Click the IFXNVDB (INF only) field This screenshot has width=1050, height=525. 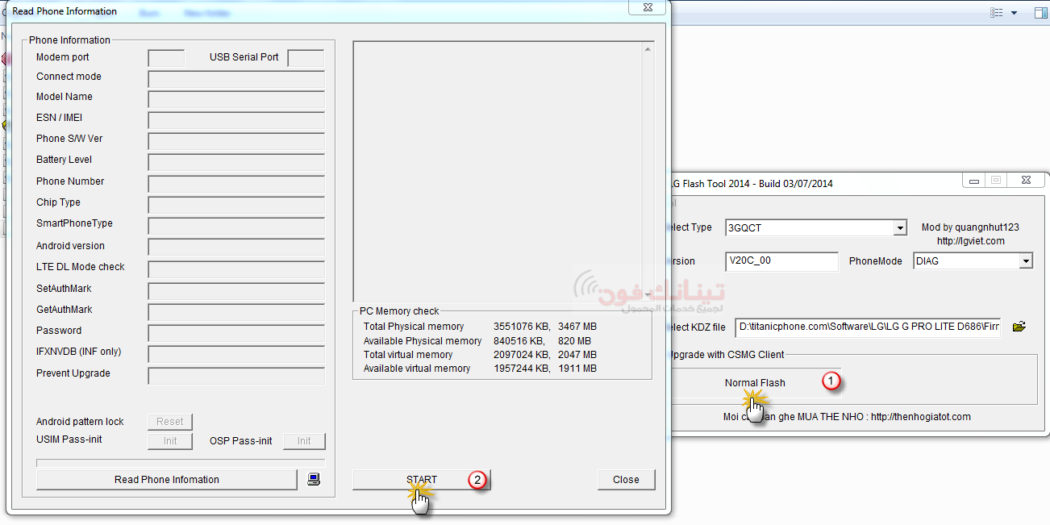pyautogui.click(x=236, y=354)
